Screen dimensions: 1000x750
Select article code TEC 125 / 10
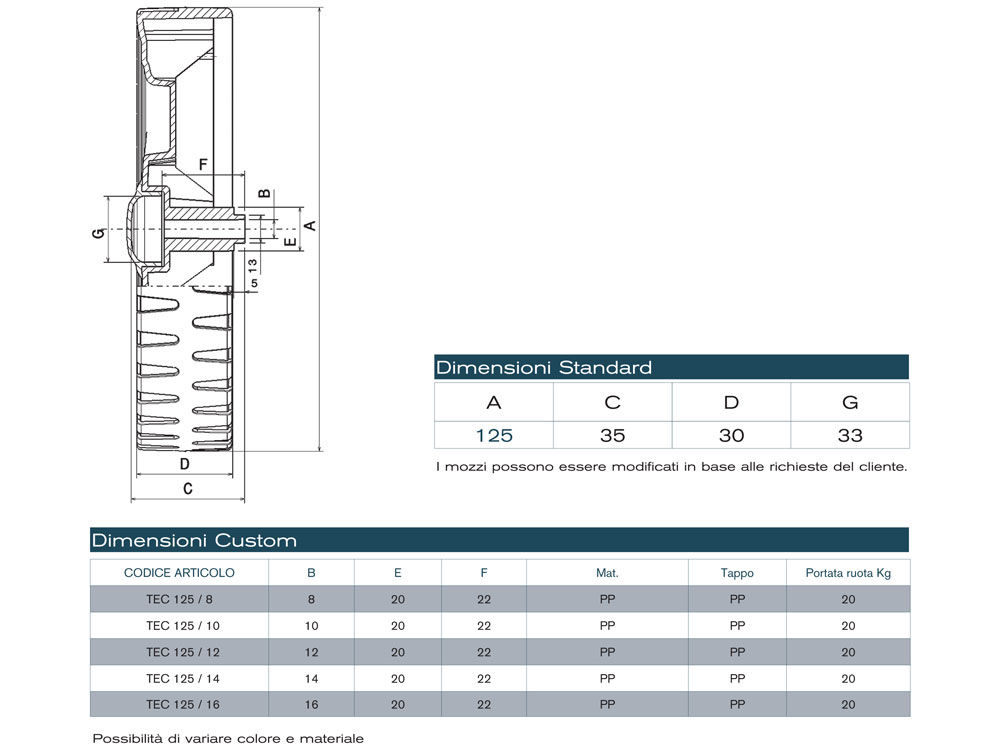pos(179,626)
